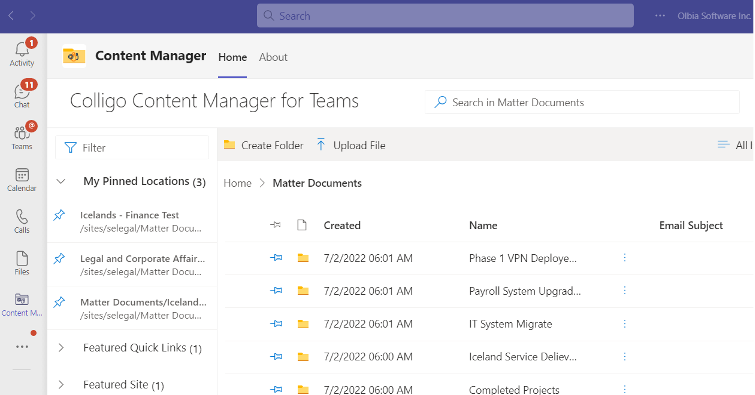Screen dimensions: 755x395
Task: Open the Iceland Service Delivery folder name
Action: (x=522, y=357)
